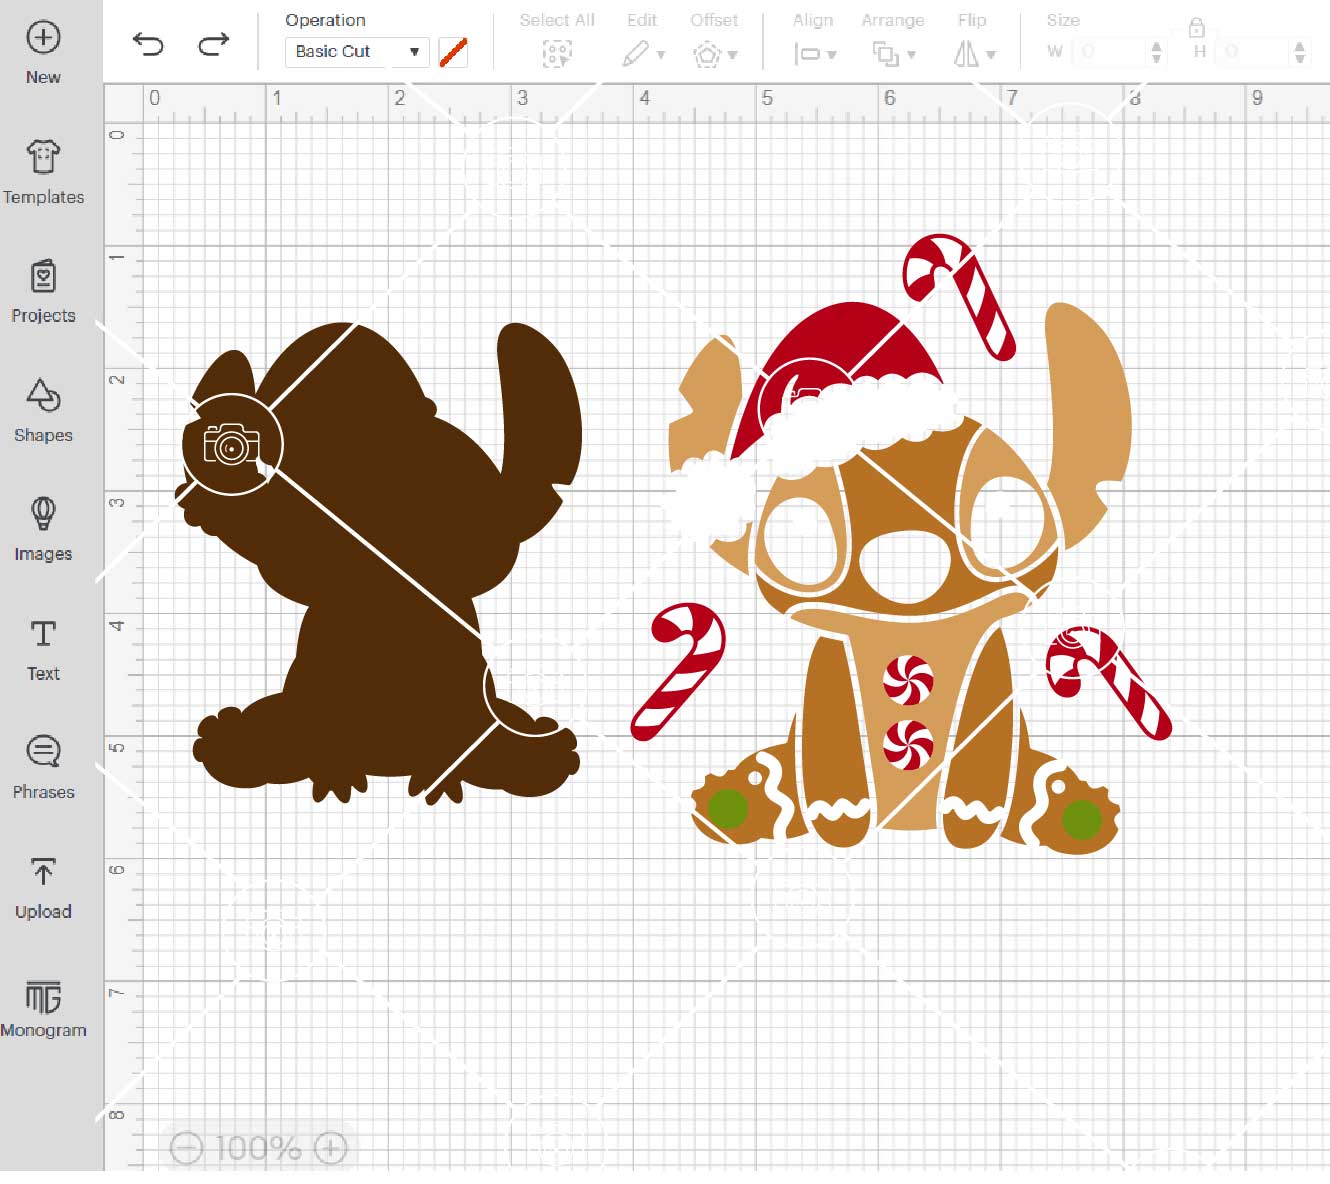The height and width of the screenshot is (1184, 1330).
Task: Redo the last action
Action: point(214,44)
